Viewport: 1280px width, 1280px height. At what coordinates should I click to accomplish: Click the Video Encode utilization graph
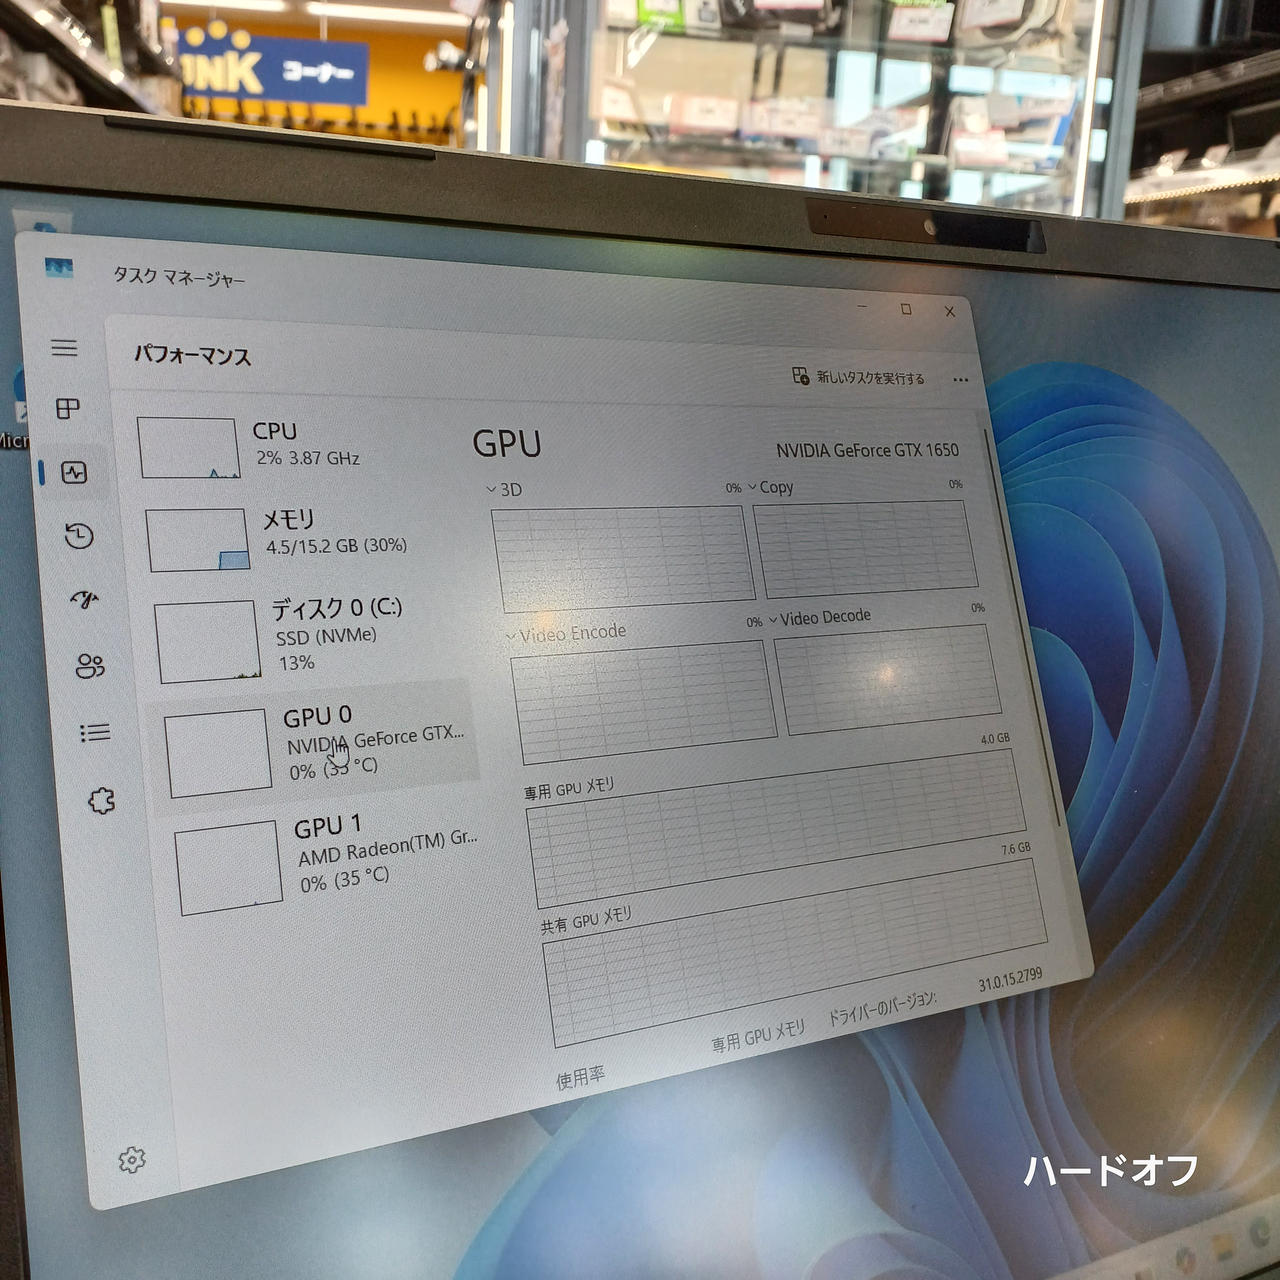[643, 701]
